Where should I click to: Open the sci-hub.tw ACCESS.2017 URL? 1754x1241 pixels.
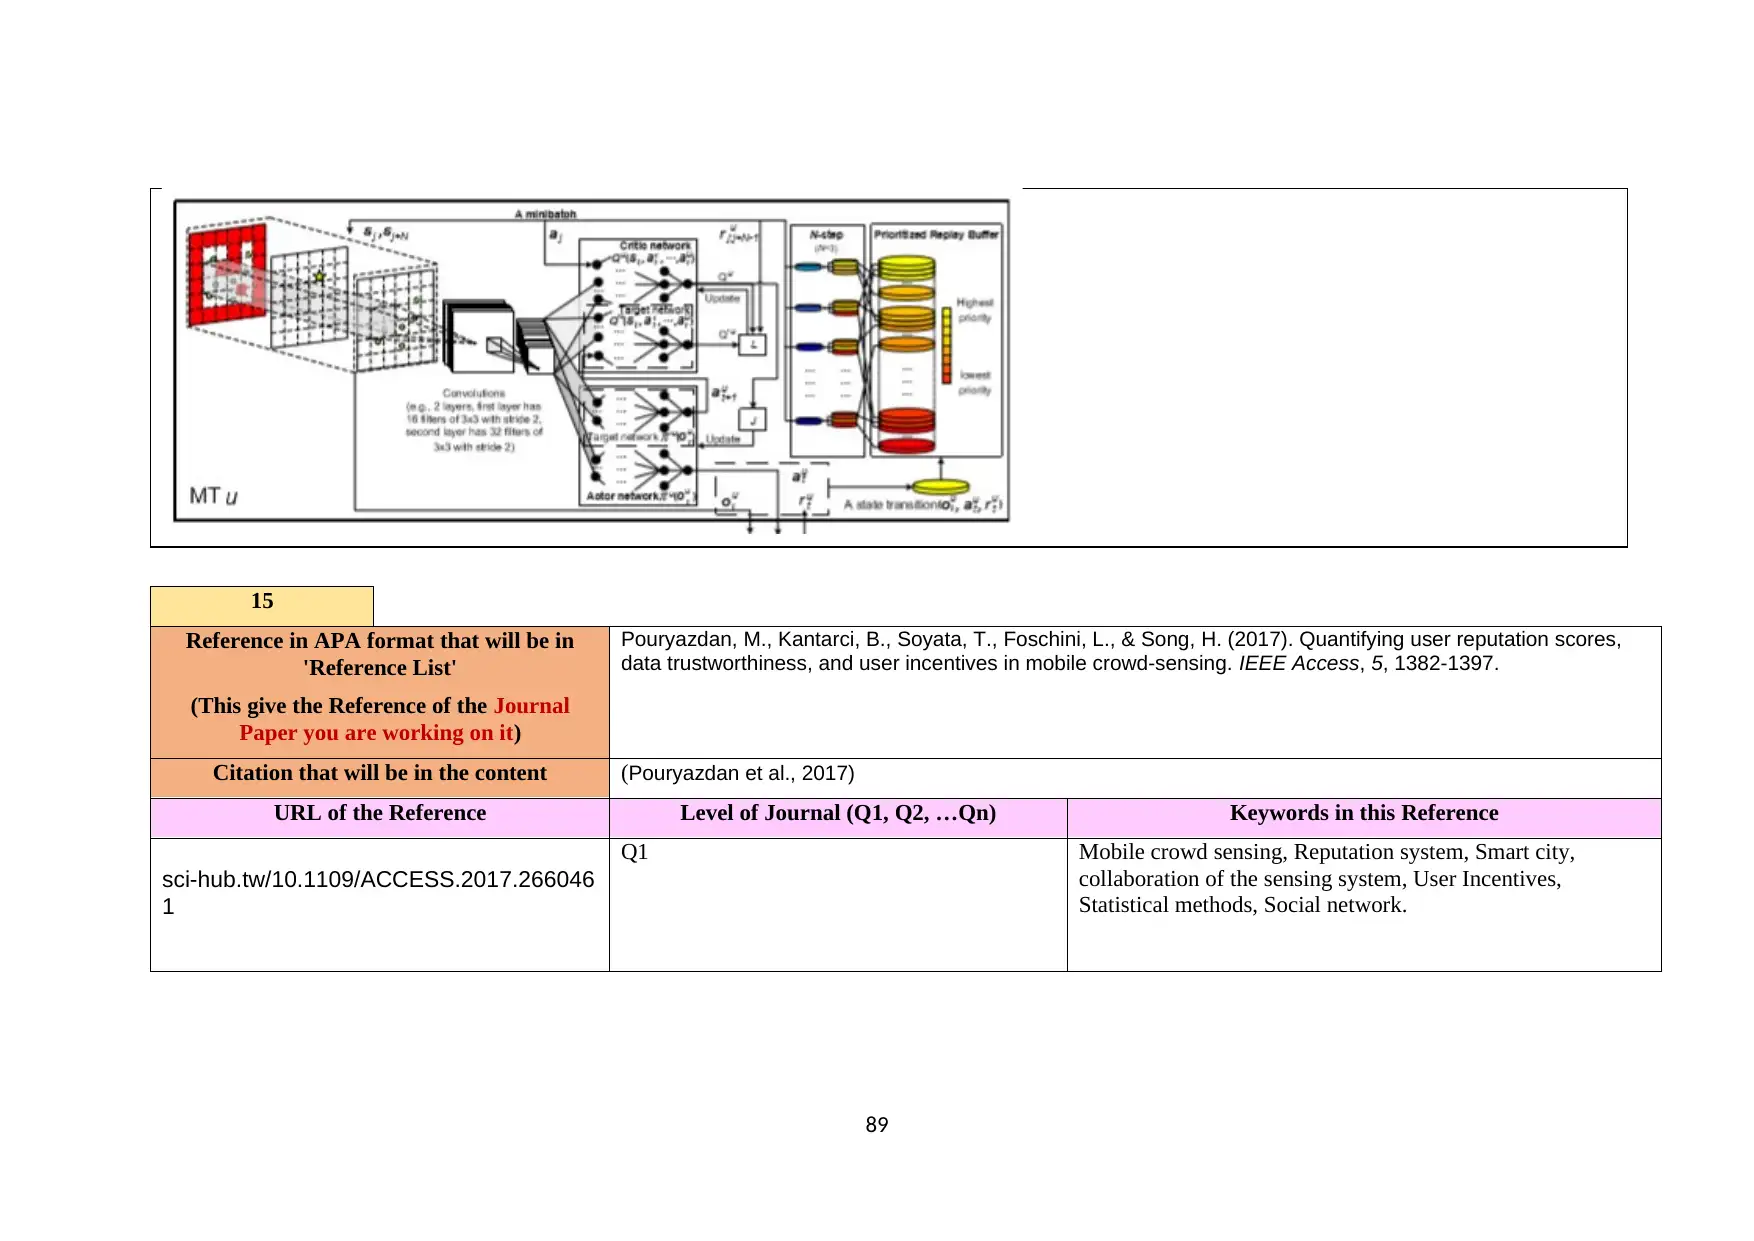(378, 892)
